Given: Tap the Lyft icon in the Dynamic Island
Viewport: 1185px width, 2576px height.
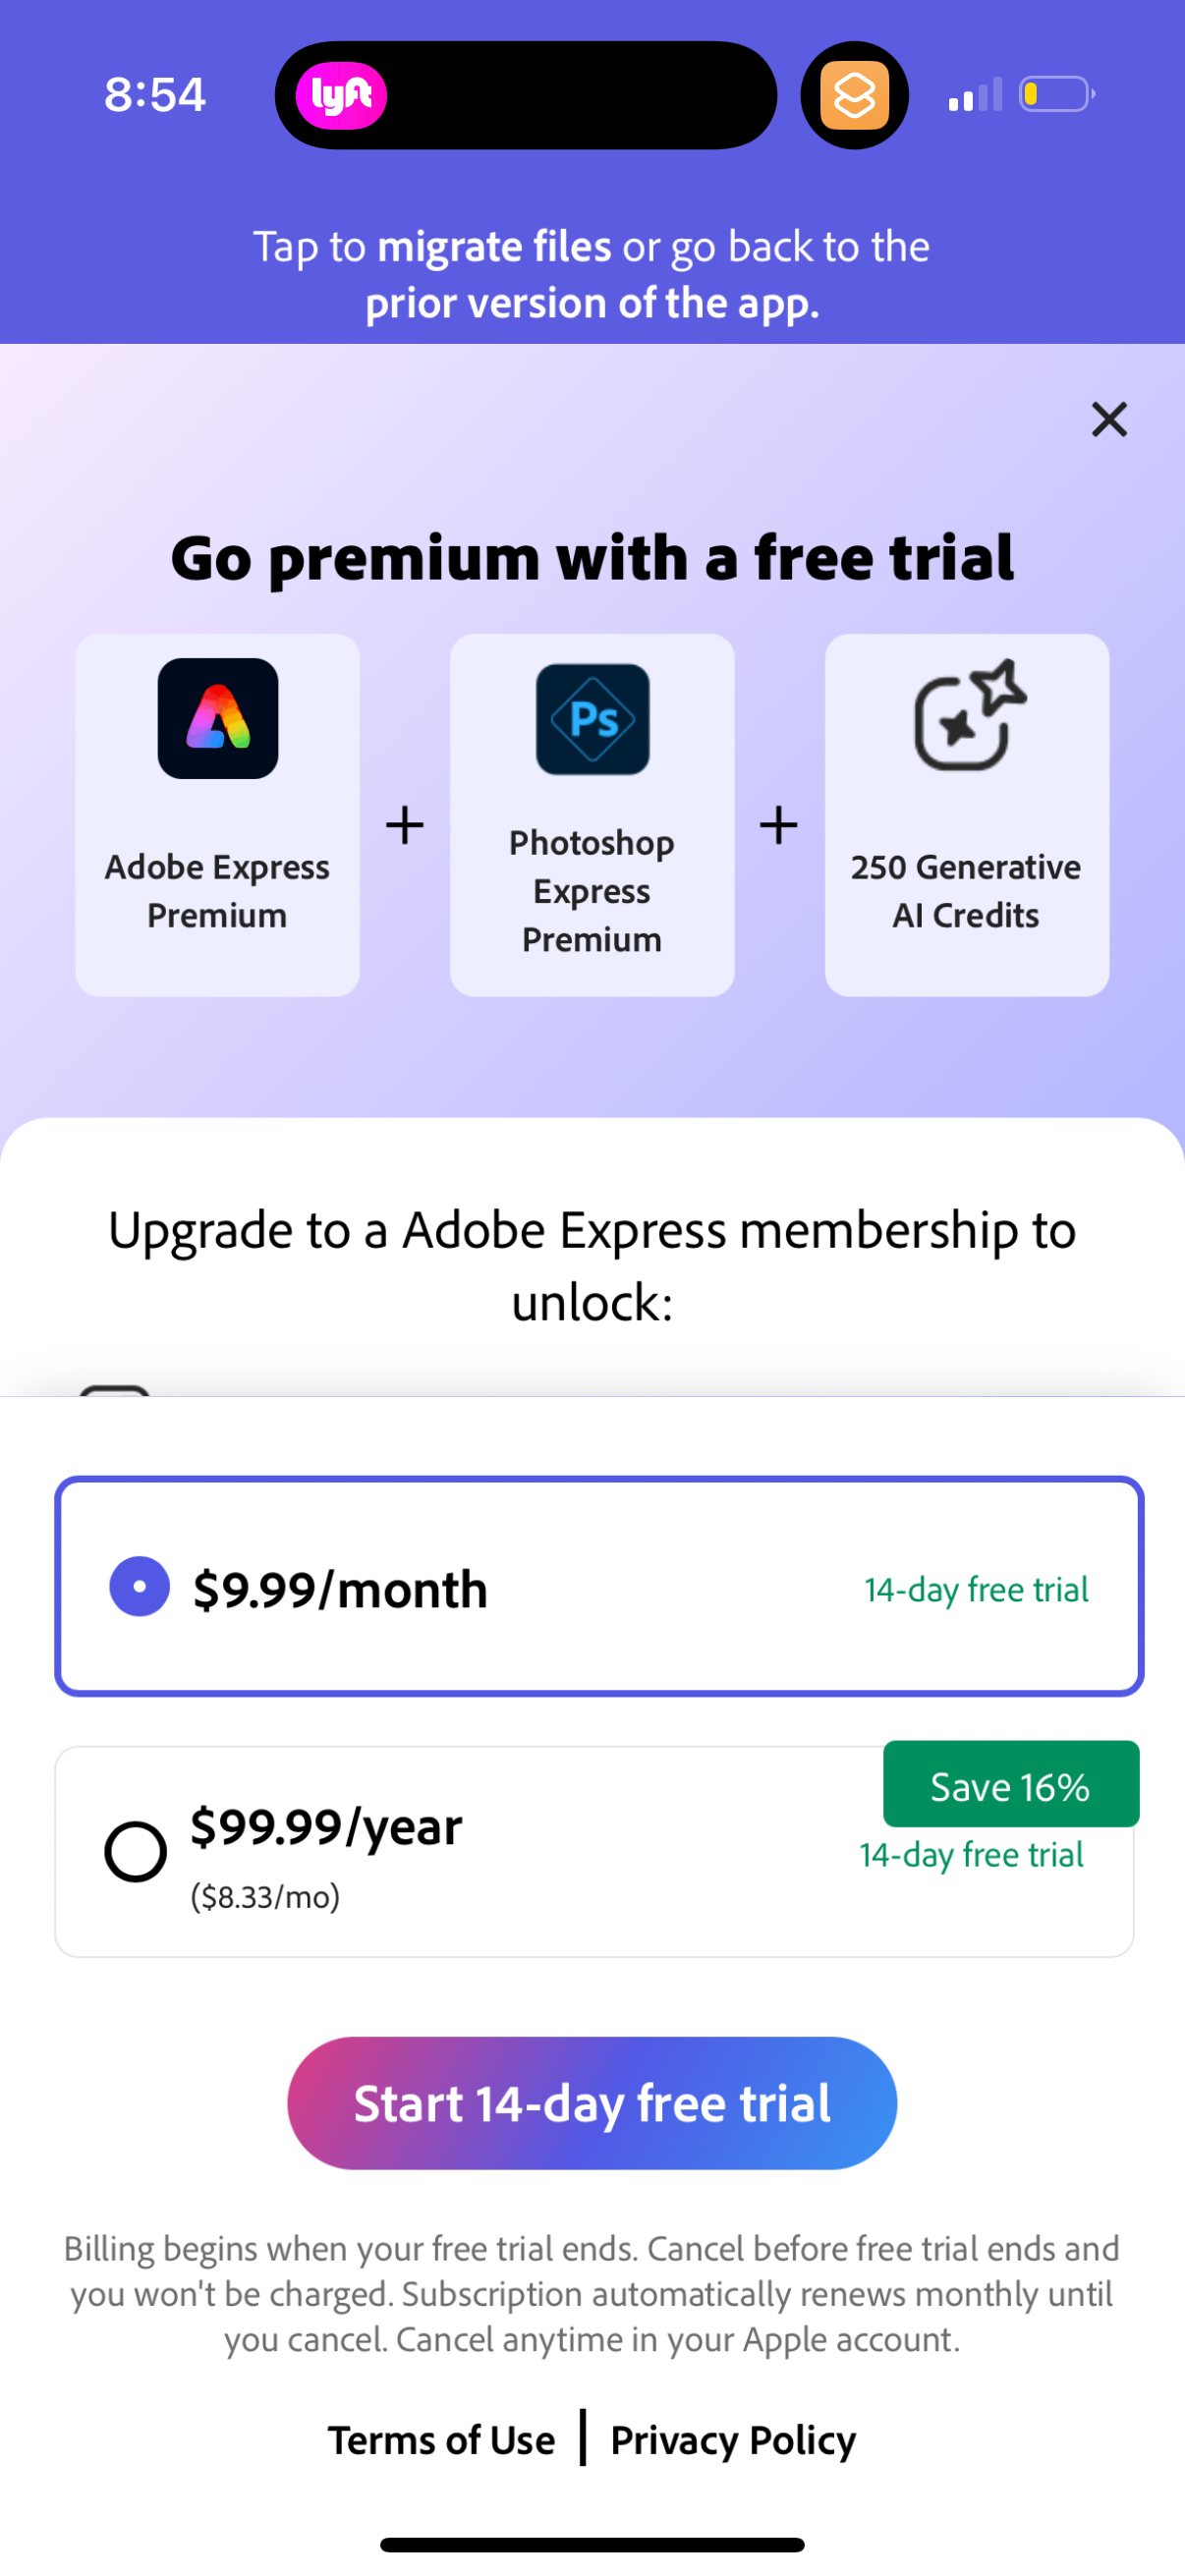Looking at the screenshot, I should coord(341,94).
